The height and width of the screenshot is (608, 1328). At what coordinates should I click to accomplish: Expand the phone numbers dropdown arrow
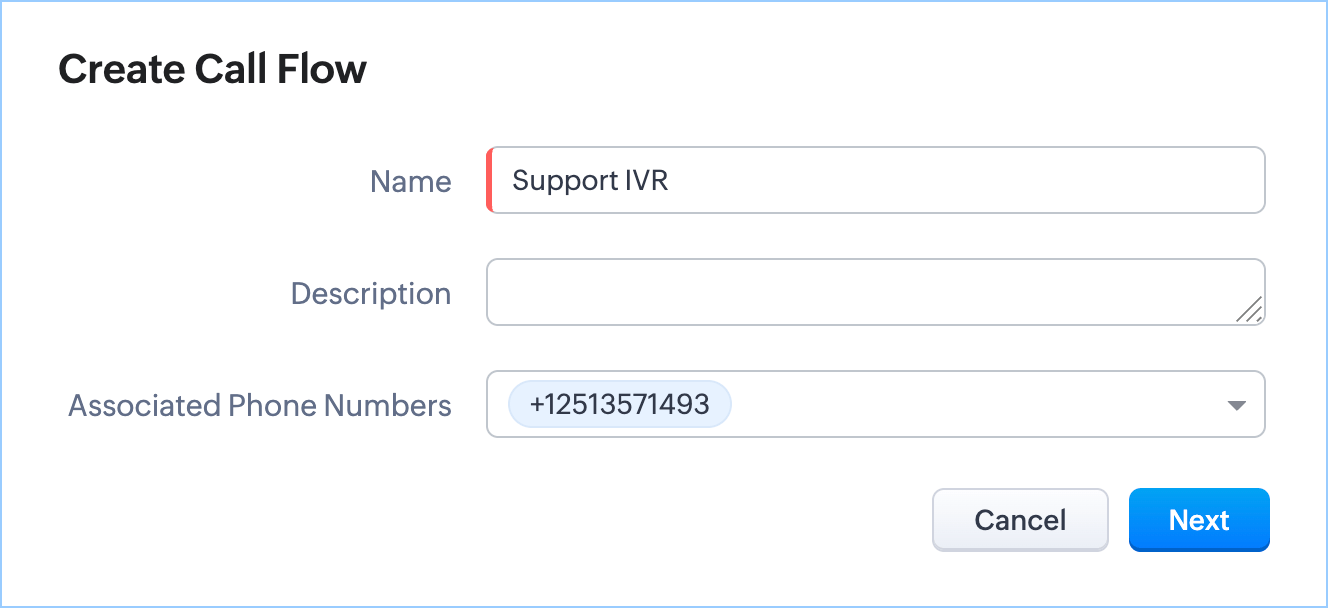(1236, 405)
